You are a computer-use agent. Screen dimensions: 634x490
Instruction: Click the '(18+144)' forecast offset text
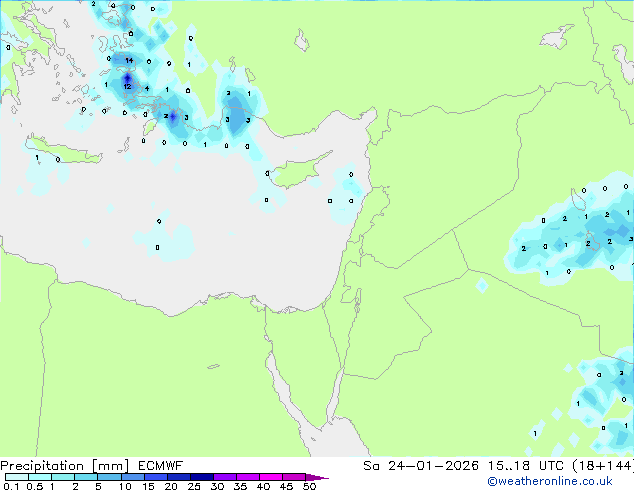coord(603,466)
